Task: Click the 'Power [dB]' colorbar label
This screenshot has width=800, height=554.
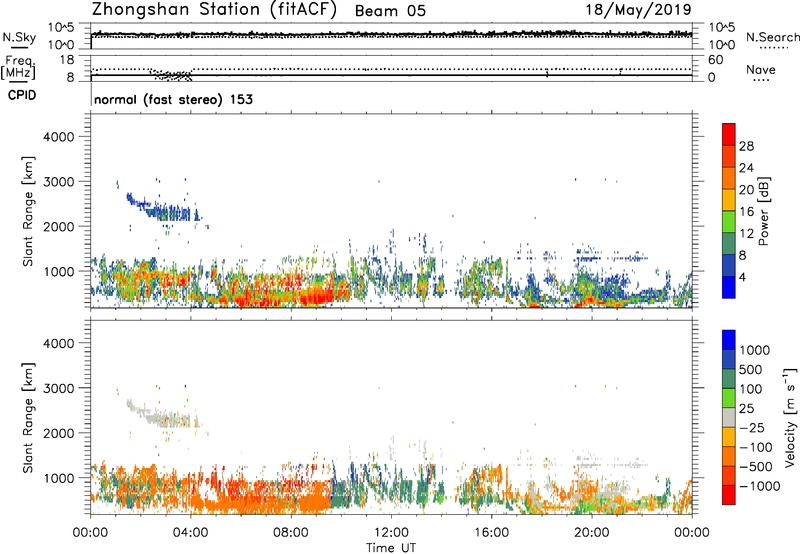Action: [x=763, y=211]
